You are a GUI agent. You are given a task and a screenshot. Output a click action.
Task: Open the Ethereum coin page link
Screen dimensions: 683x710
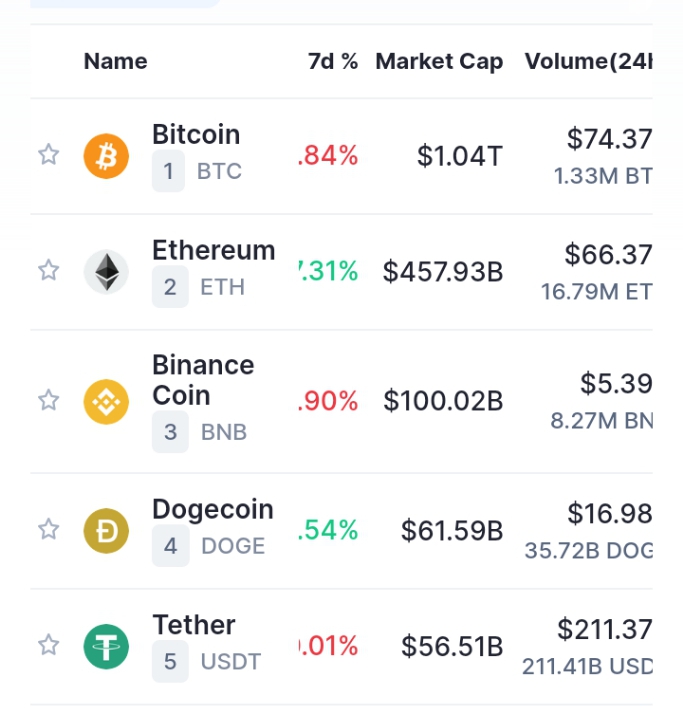[x=214, y=250]
